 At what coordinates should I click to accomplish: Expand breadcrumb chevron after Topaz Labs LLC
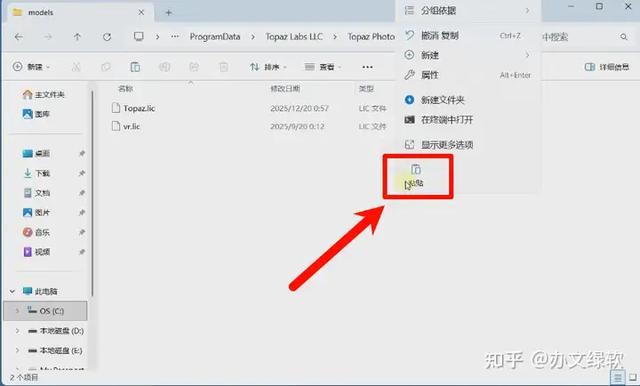click(x=335, y=37)
